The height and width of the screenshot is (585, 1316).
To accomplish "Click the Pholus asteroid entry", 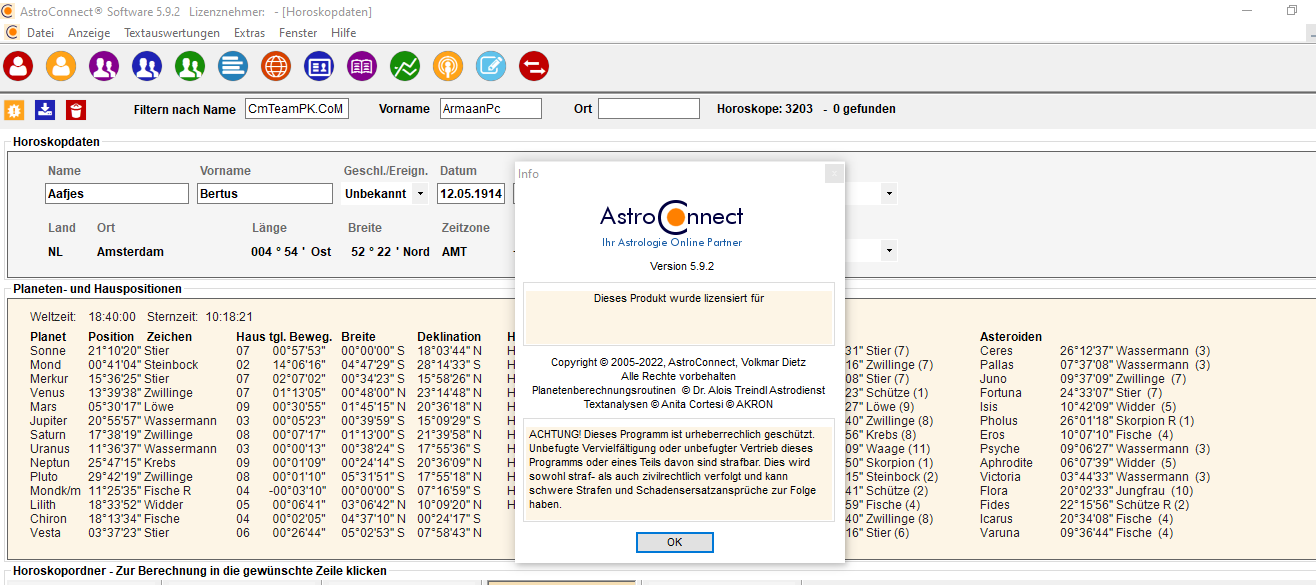I will [x=999, y=421].
